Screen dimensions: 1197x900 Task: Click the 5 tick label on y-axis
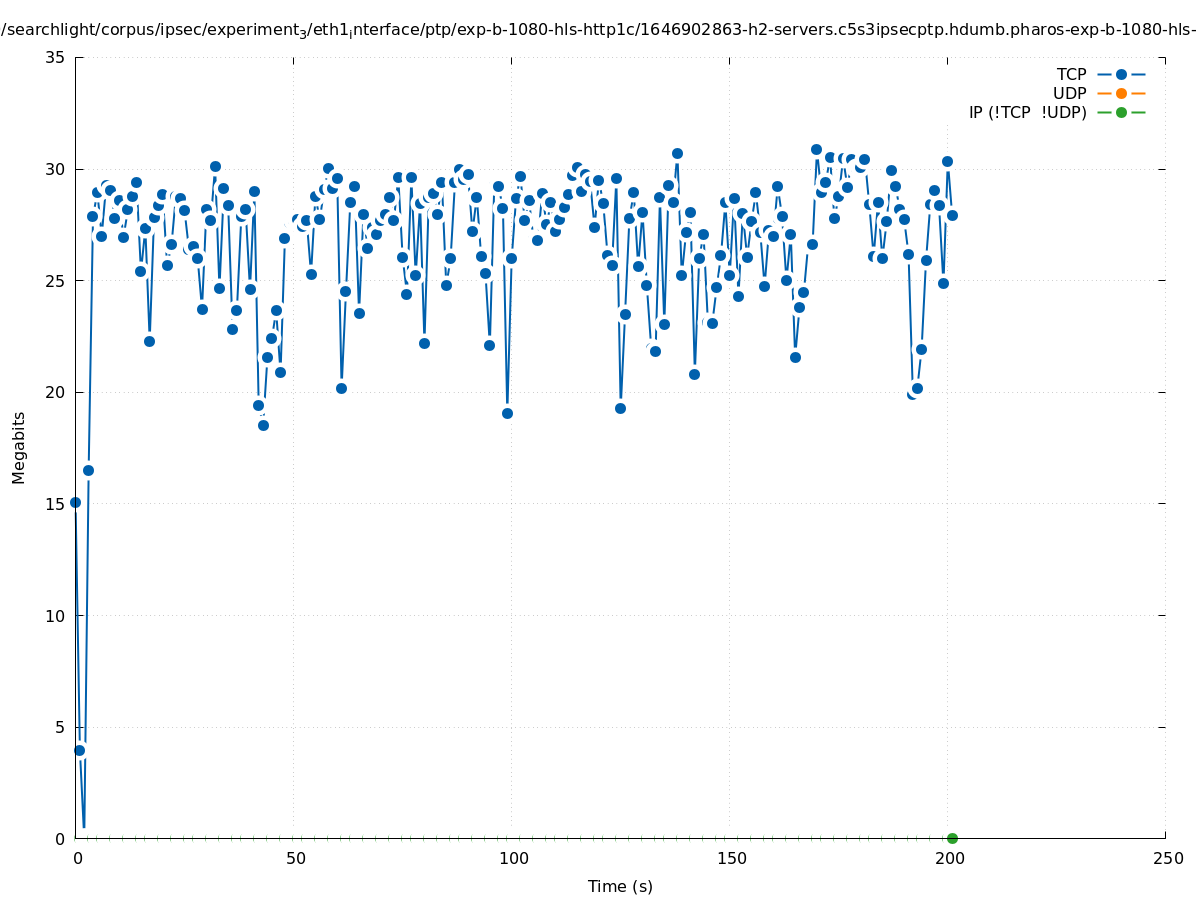[x=60, y=727]
